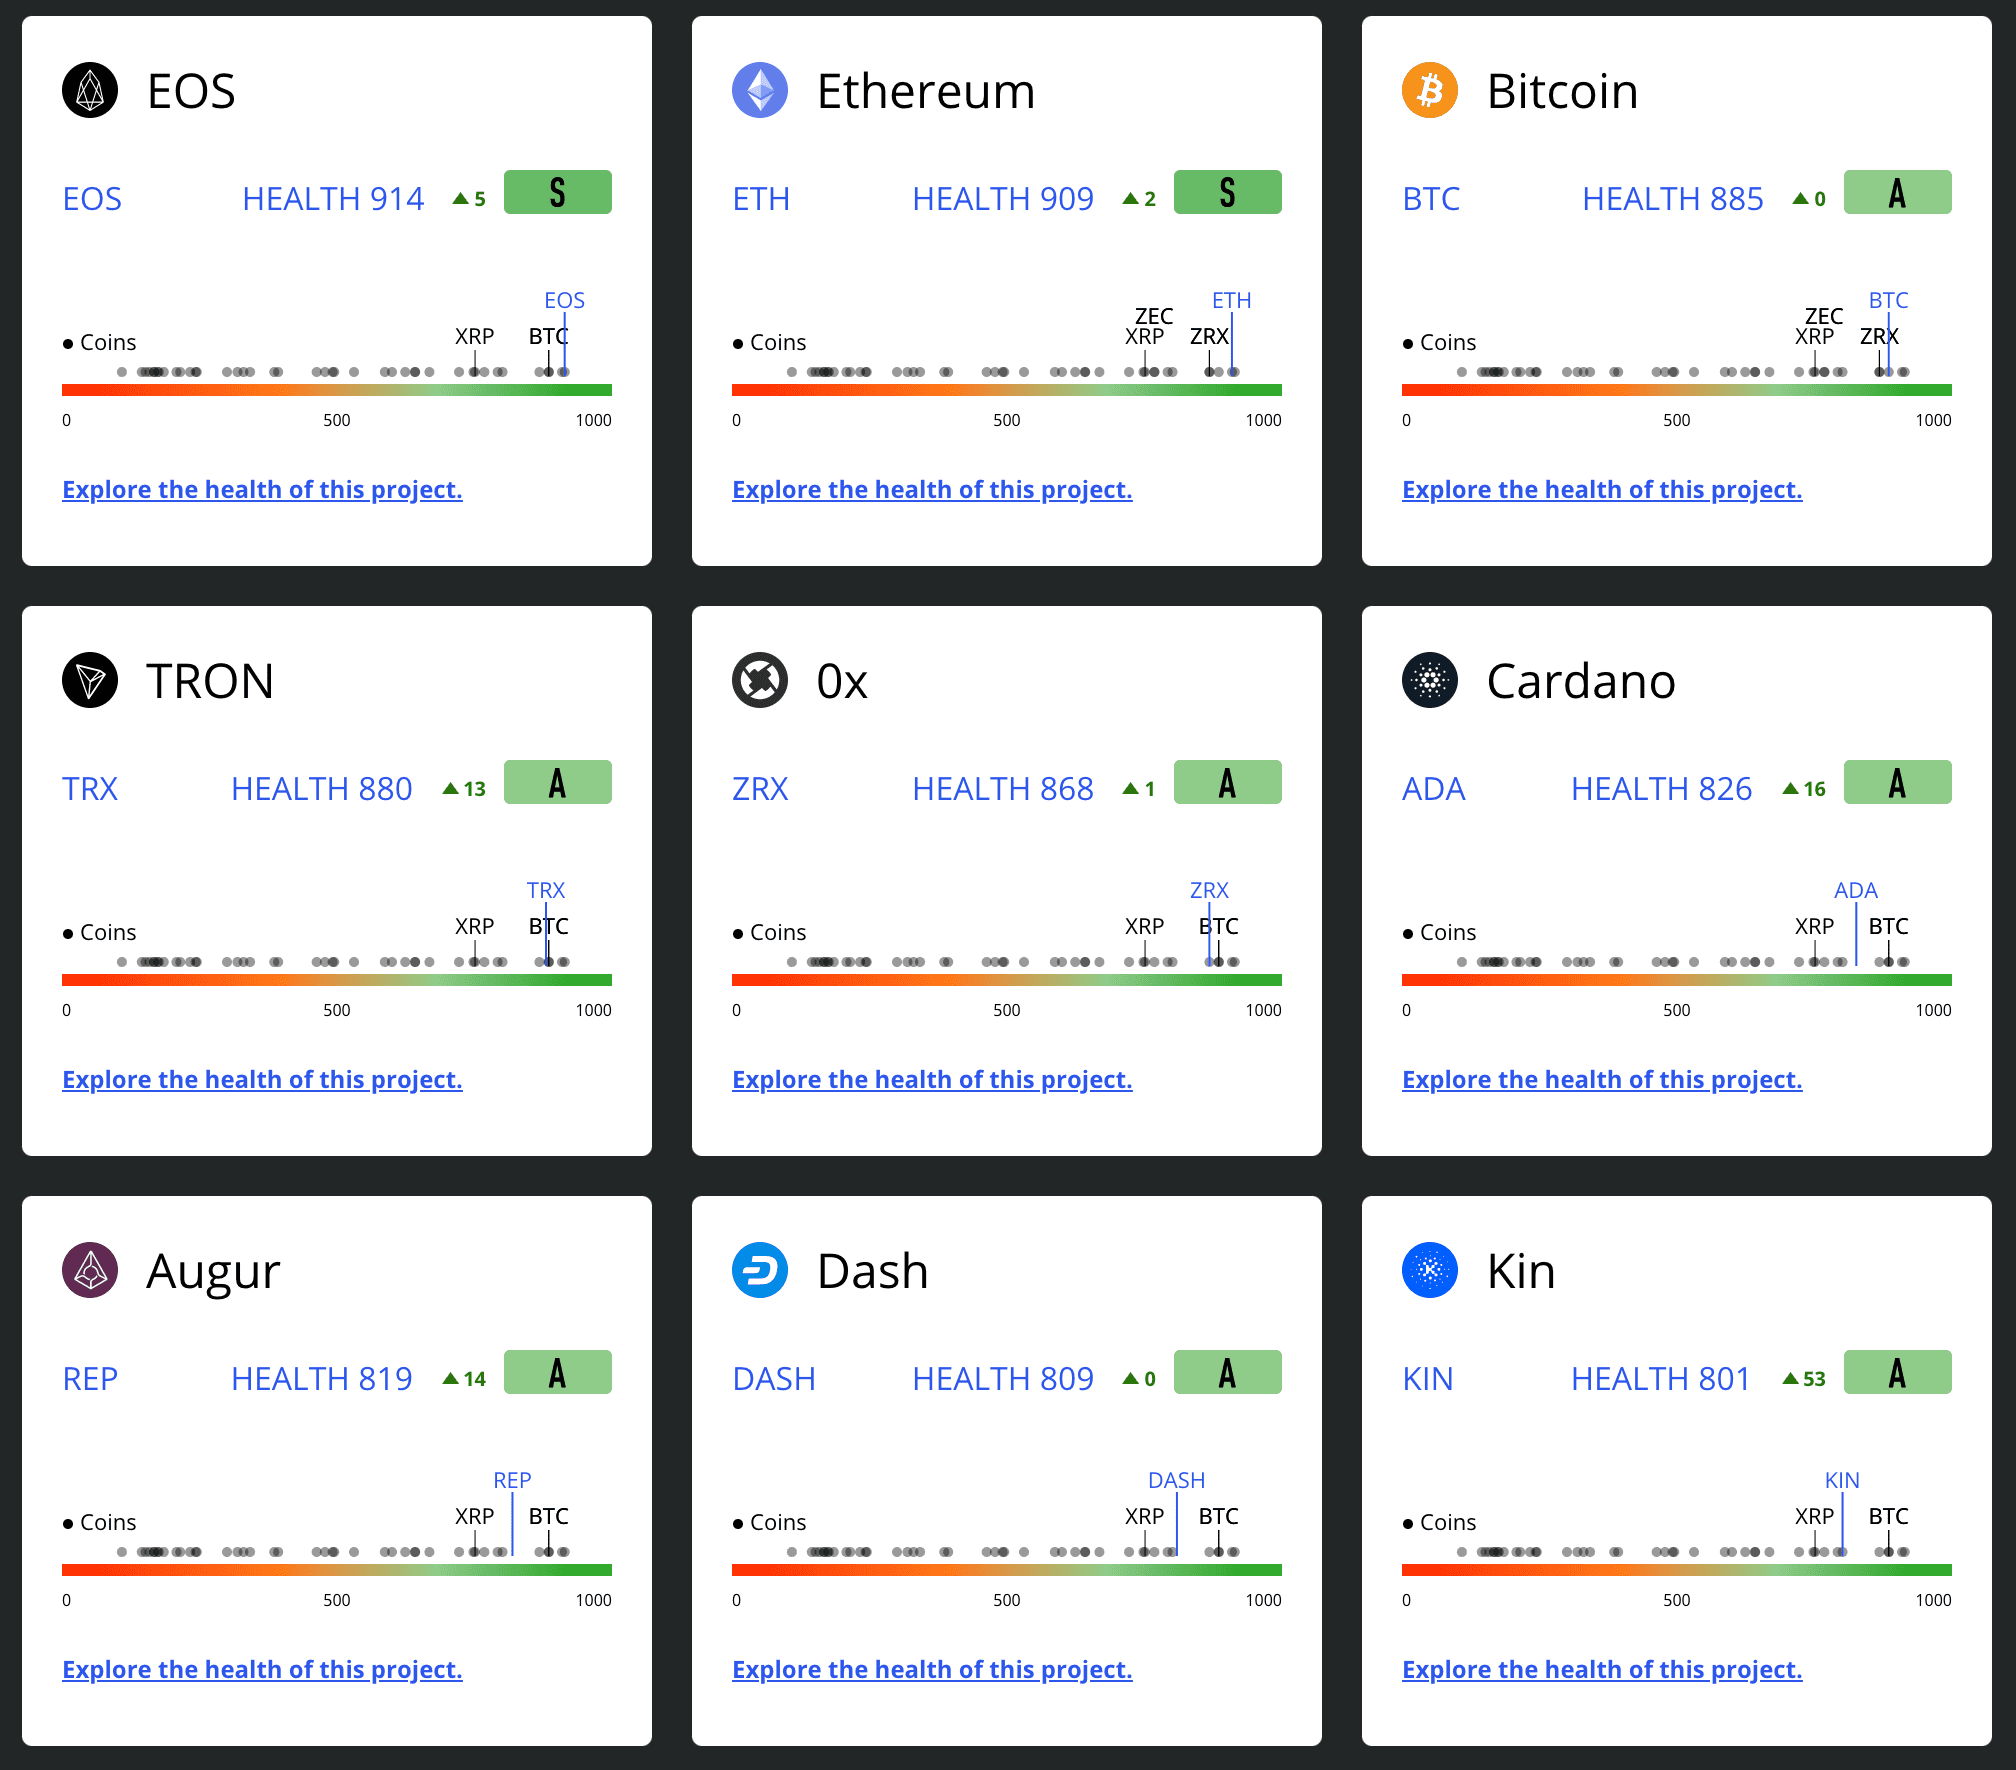This screenshot has width=2016, height=1770.
Task: Click the Kin logo icon
Action: point(1430,1270)
